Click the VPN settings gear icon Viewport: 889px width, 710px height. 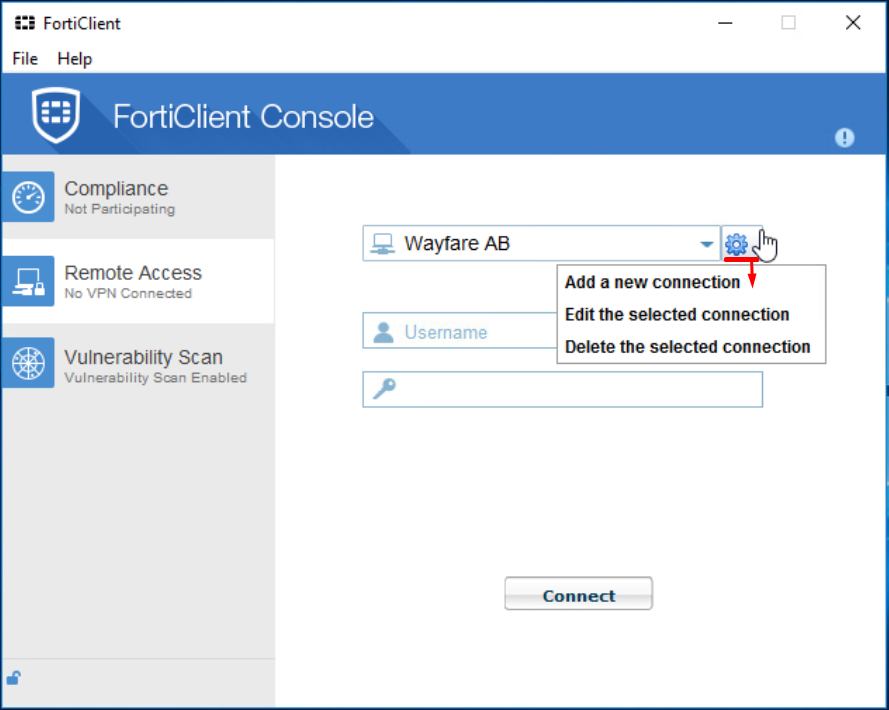(x=736, y=244)
